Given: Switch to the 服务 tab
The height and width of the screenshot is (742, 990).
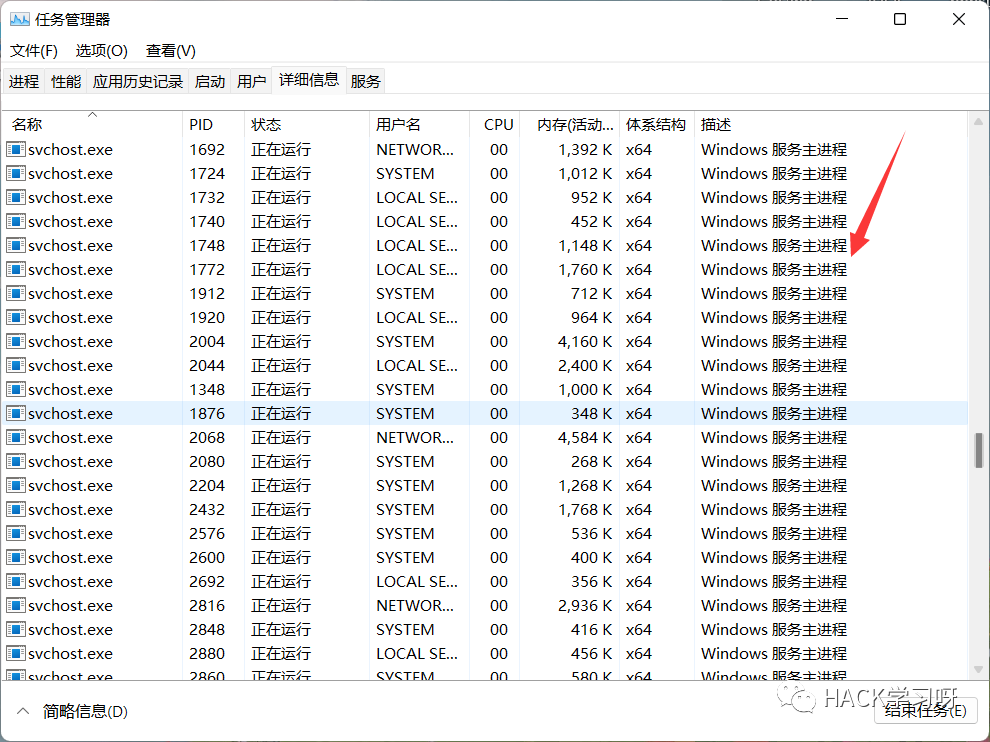Looking at the screenshot, I should click(366, 81).
